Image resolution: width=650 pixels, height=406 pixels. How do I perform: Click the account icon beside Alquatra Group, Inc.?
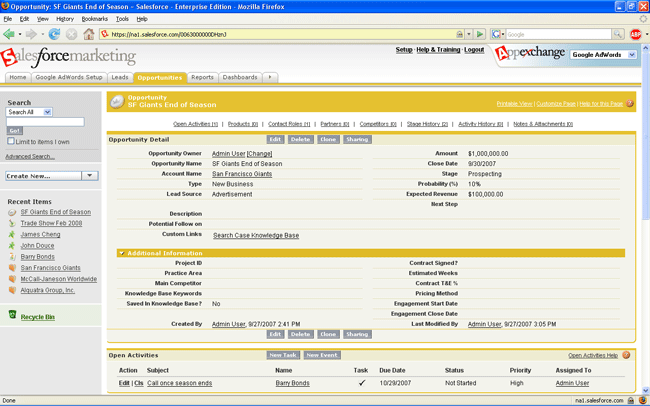tap(12, 290)
